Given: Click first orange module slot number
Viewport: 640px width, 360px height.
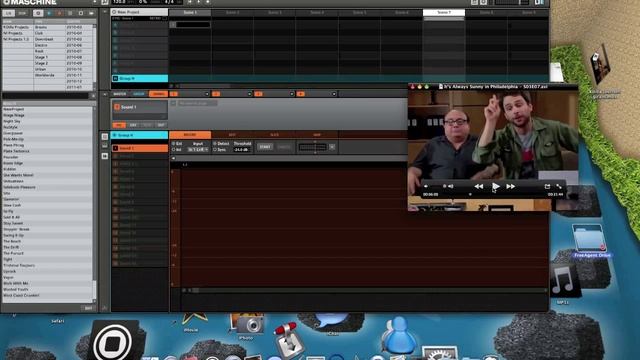Looking at the screenshot, I should tap(173, 94).
